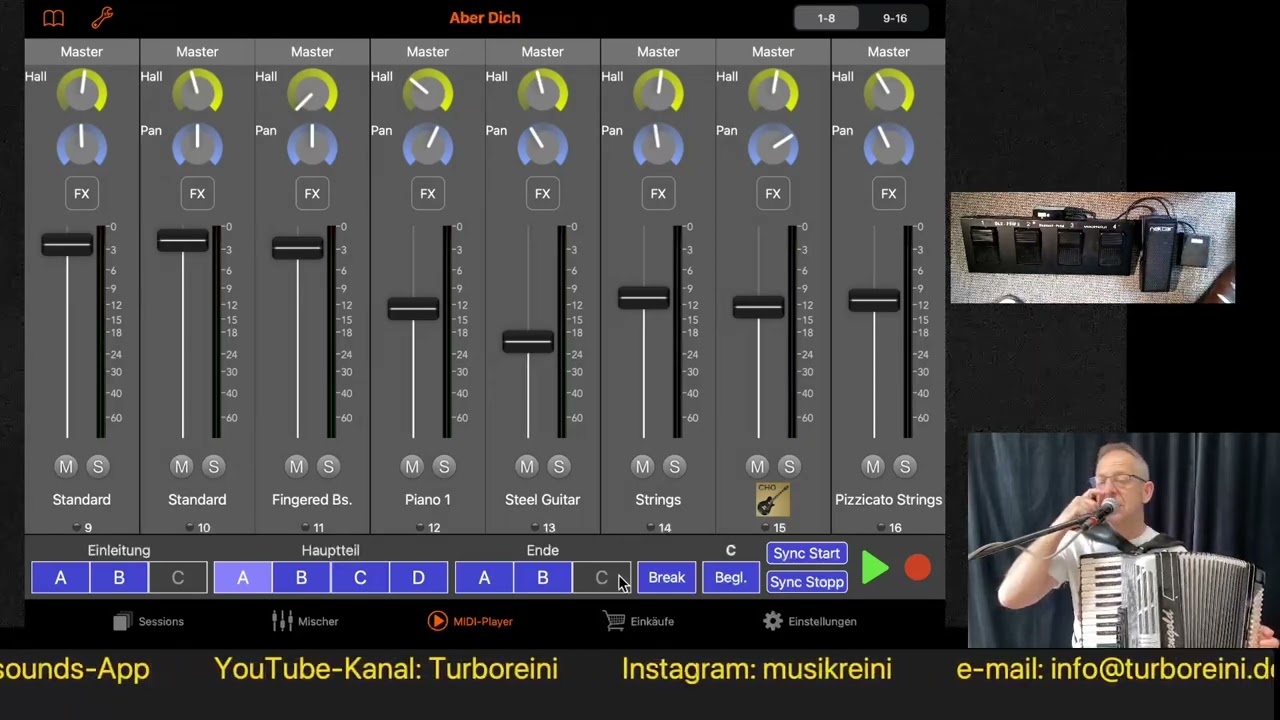Open the wrench tools icon
Screen dimensions: 1280x720
click(x=102, y=17)
